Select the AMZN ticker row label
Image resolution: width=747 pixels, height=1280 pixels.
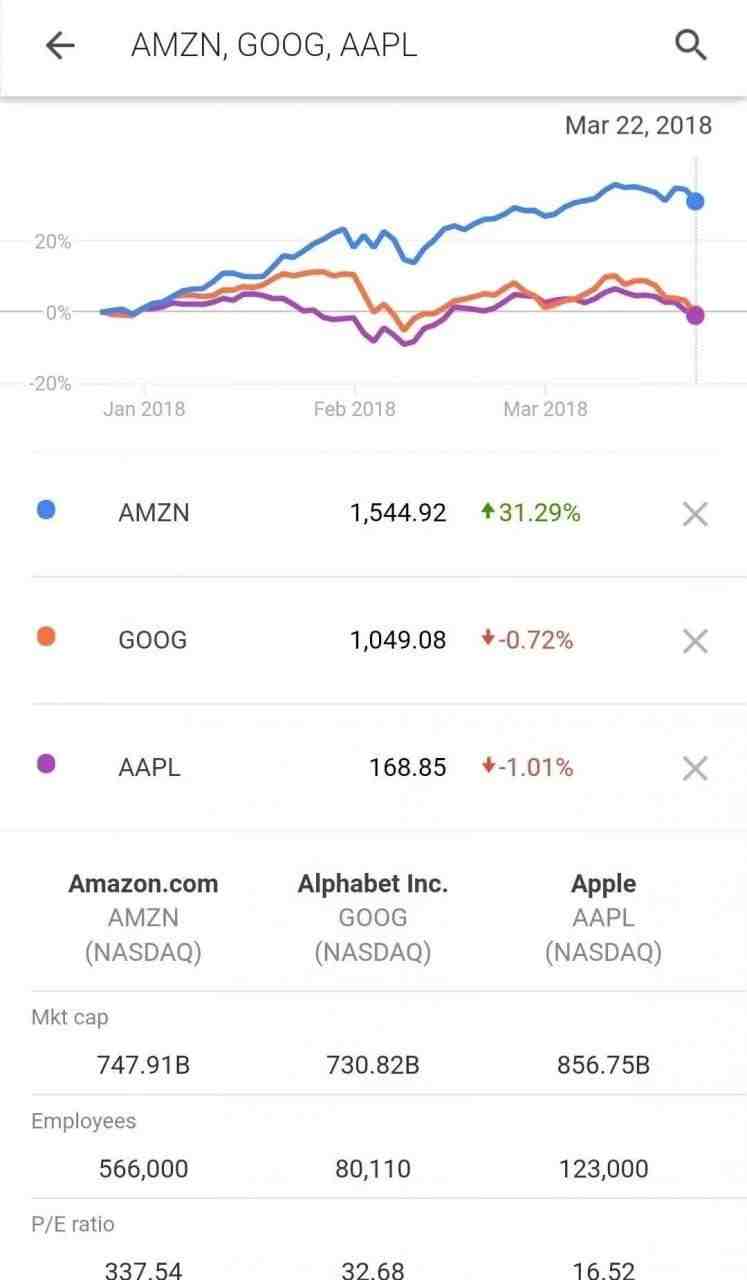click(x=154, y=513)
